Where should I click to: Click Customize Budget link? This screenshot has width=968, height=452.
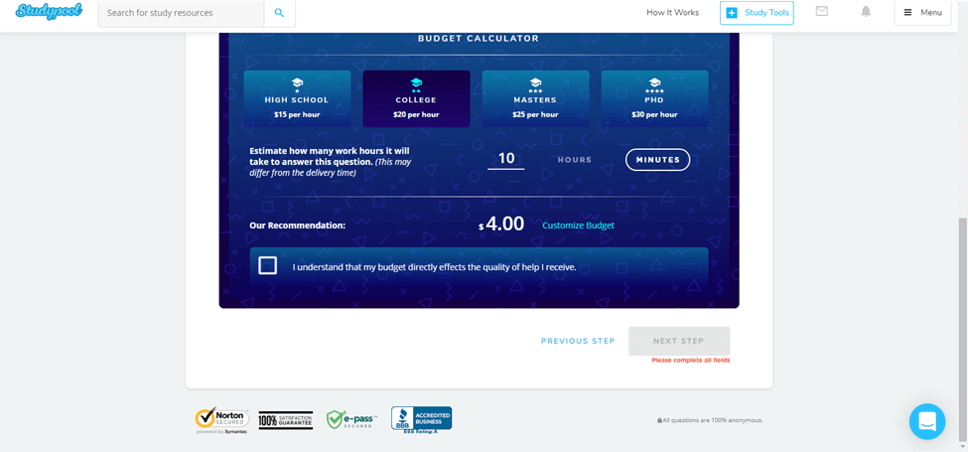point(578,225)
